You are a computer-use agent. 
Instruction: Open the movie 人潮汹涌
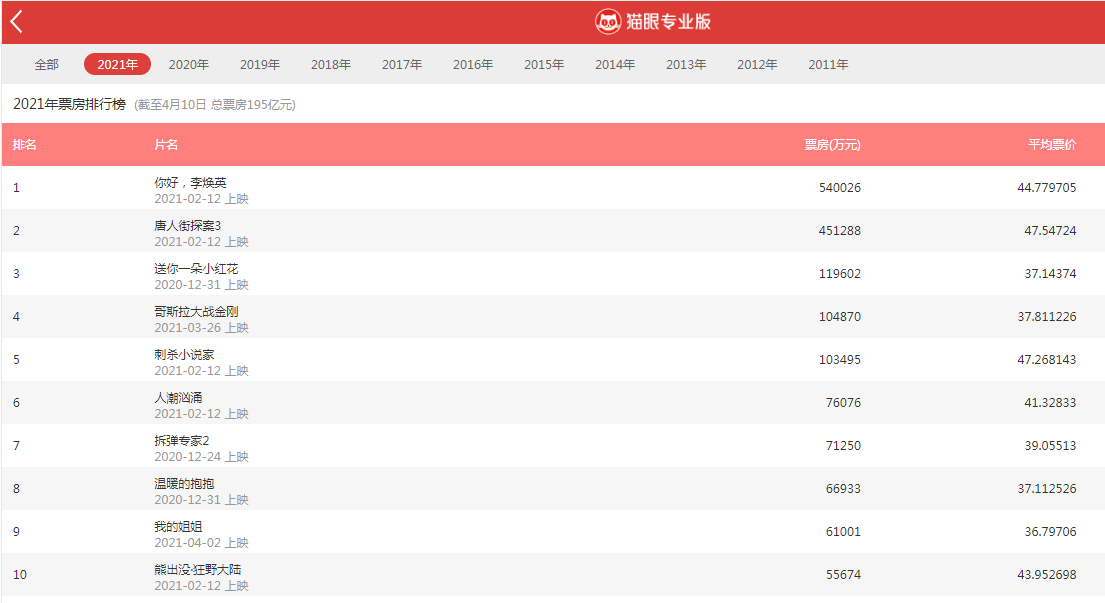coord(178,397)
